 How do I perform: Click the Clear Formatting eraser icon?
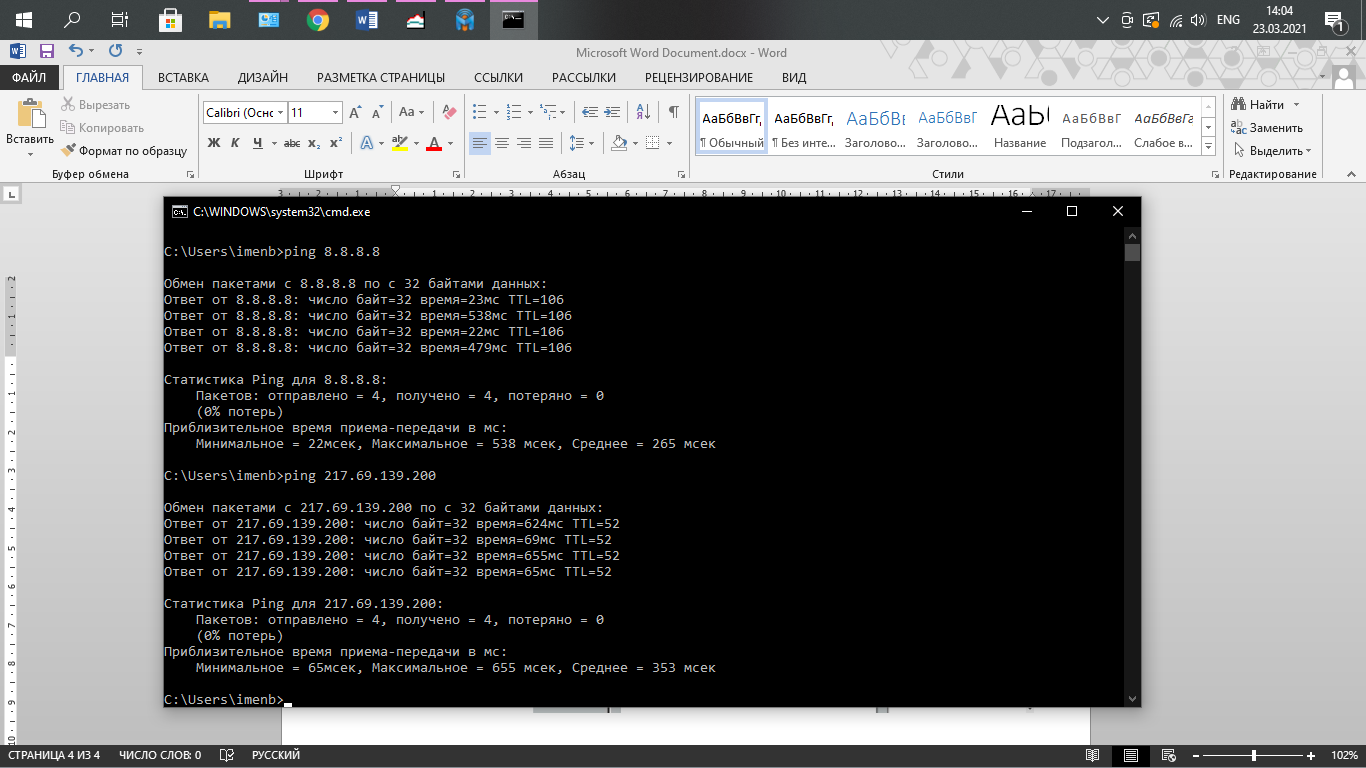click(449, 112)
